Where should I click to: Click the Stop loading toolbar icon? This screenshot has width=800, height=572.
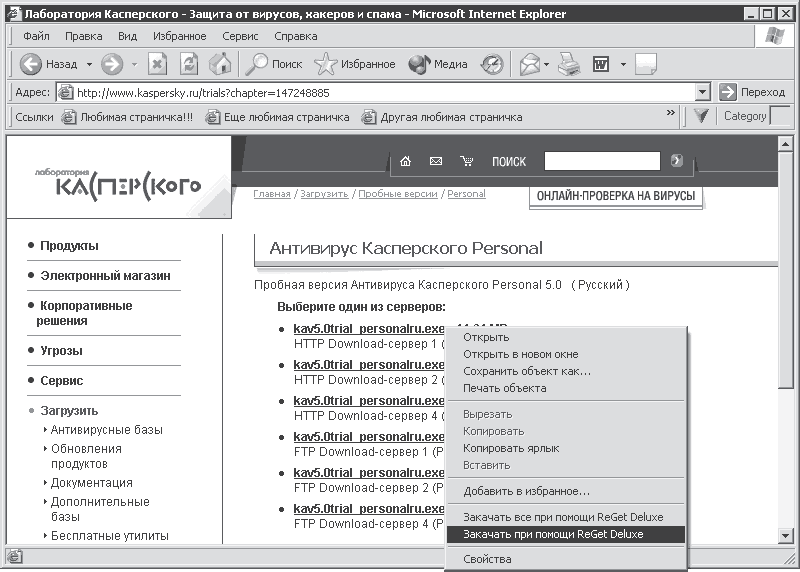click(x=158, y=64)
